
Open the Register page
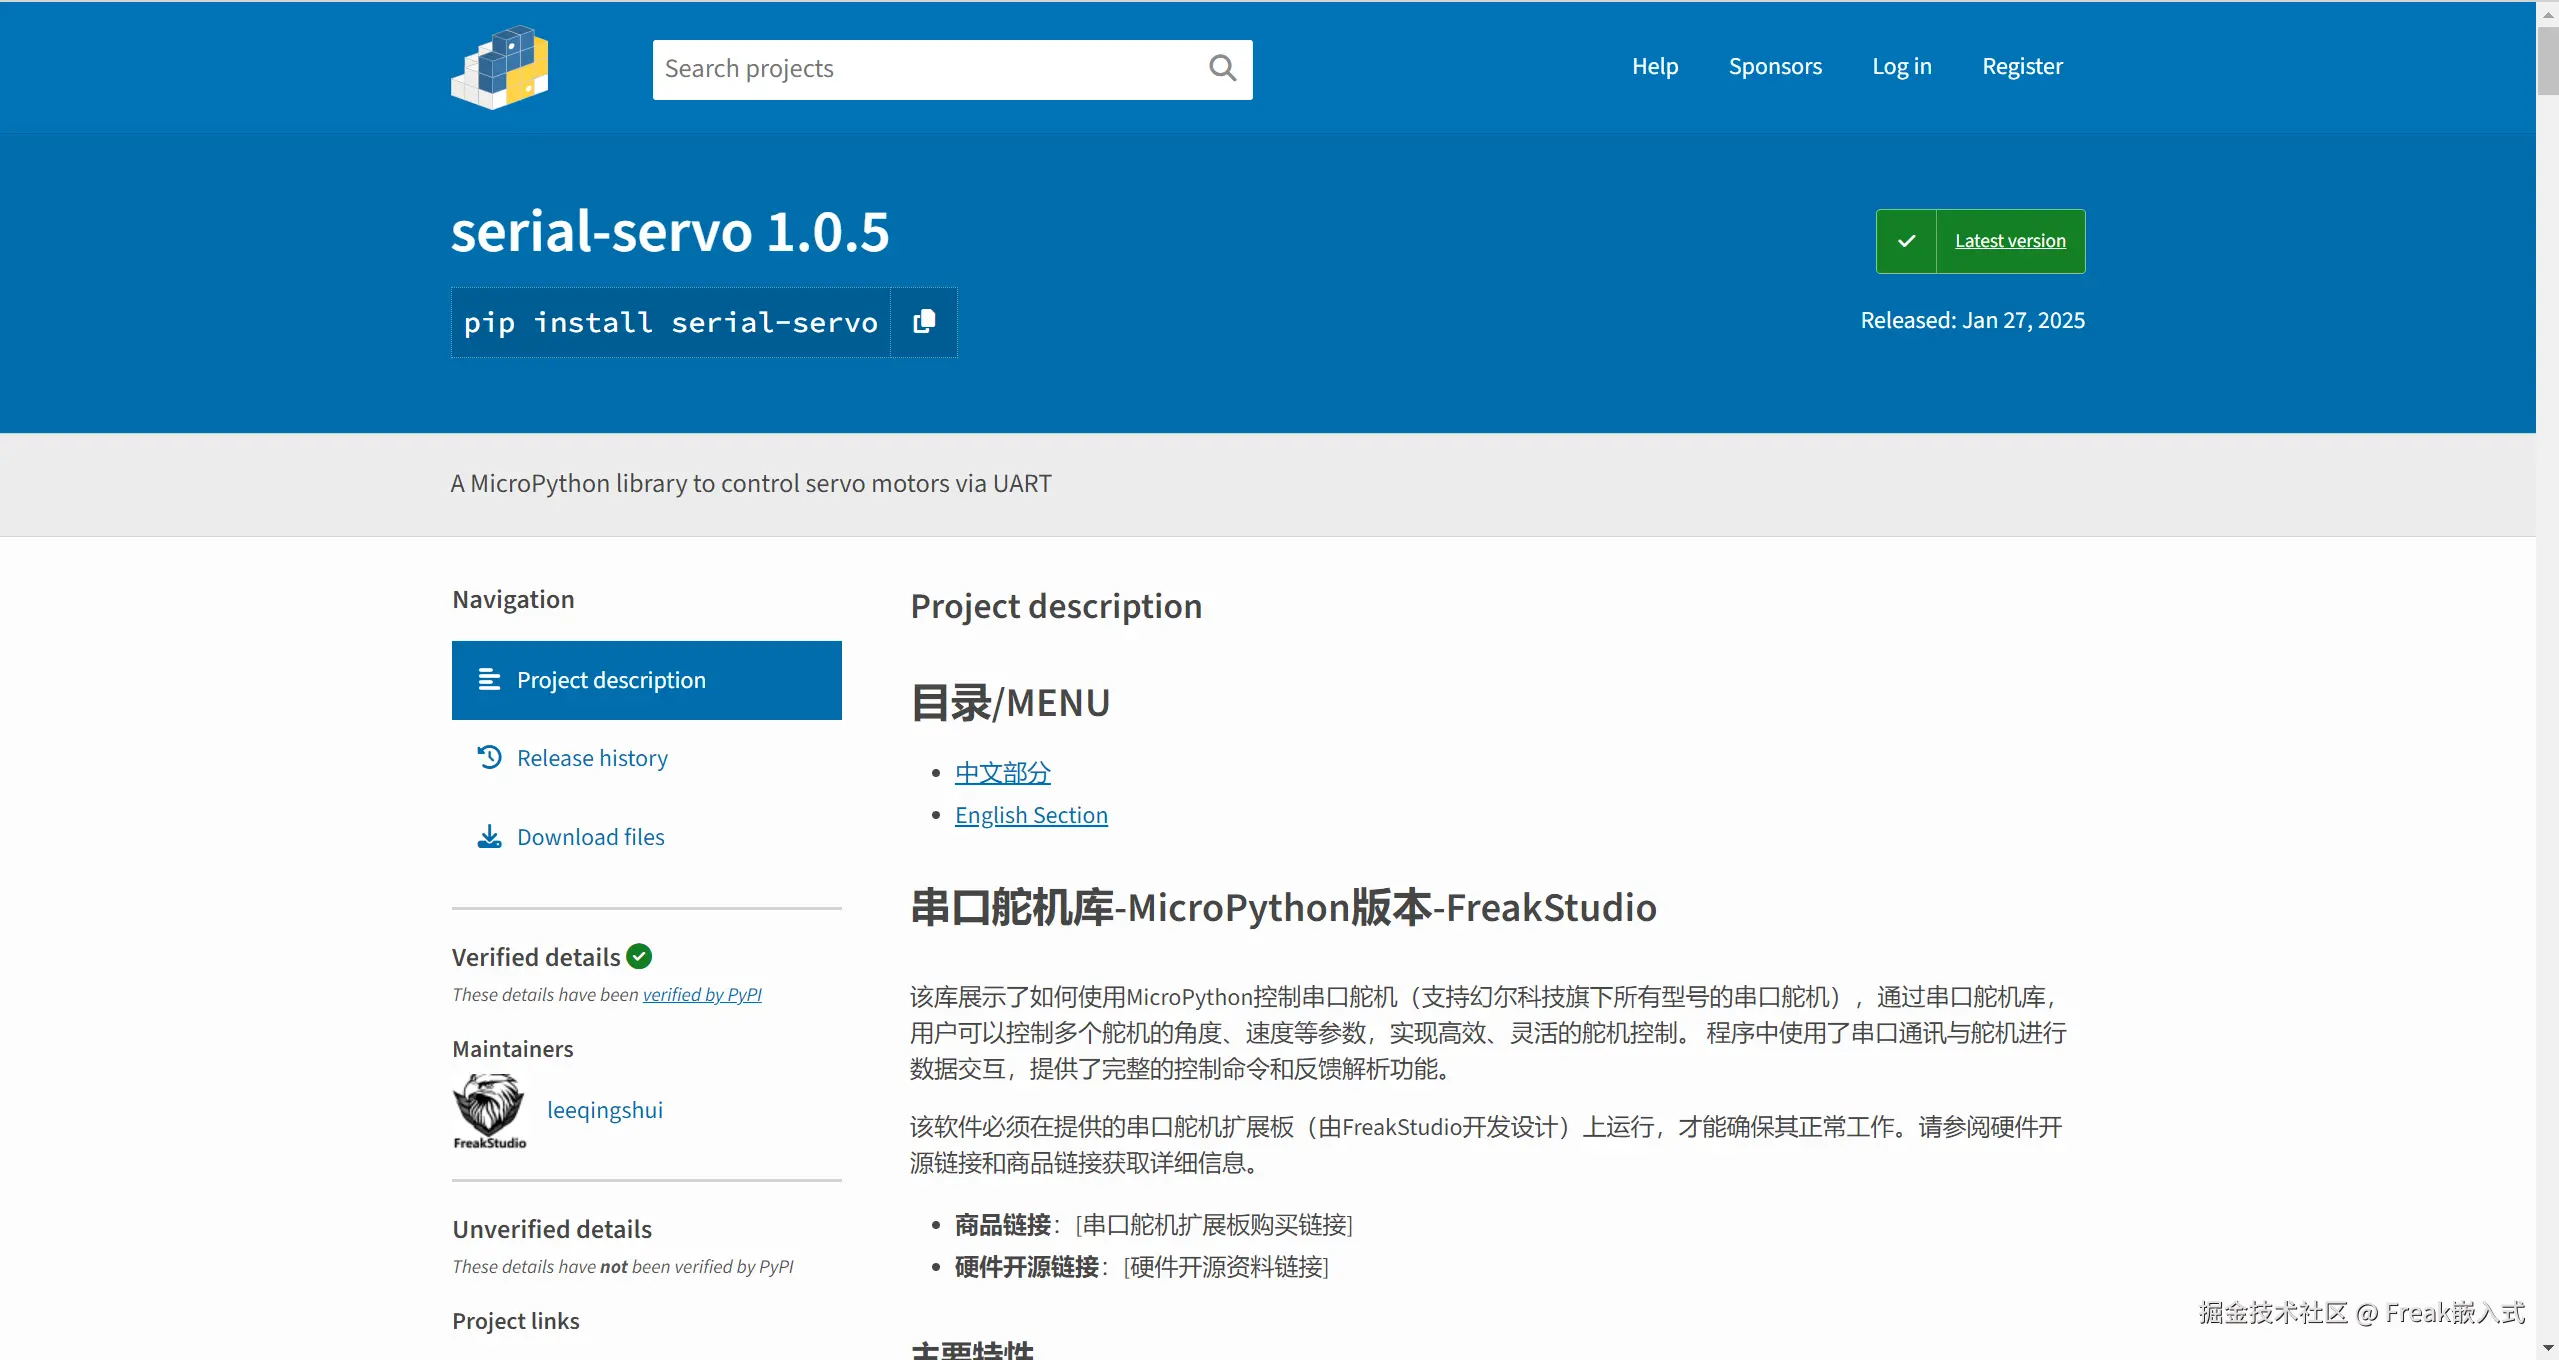[x=2022, y=66]
